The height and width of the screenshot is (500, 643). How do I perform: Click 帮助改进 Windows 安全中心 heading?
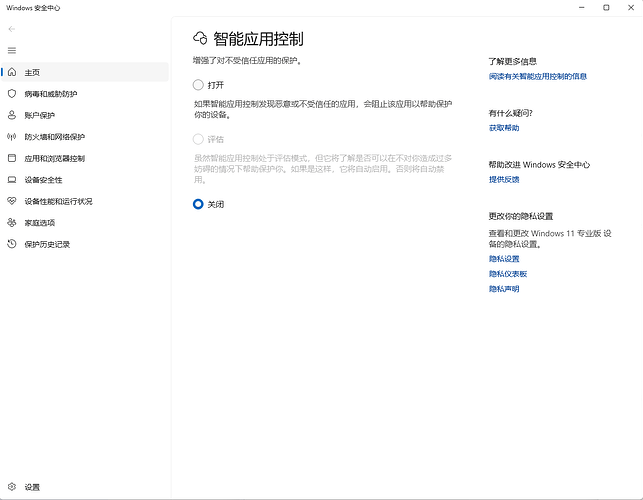pyautogui.click(x=539, y=164)
